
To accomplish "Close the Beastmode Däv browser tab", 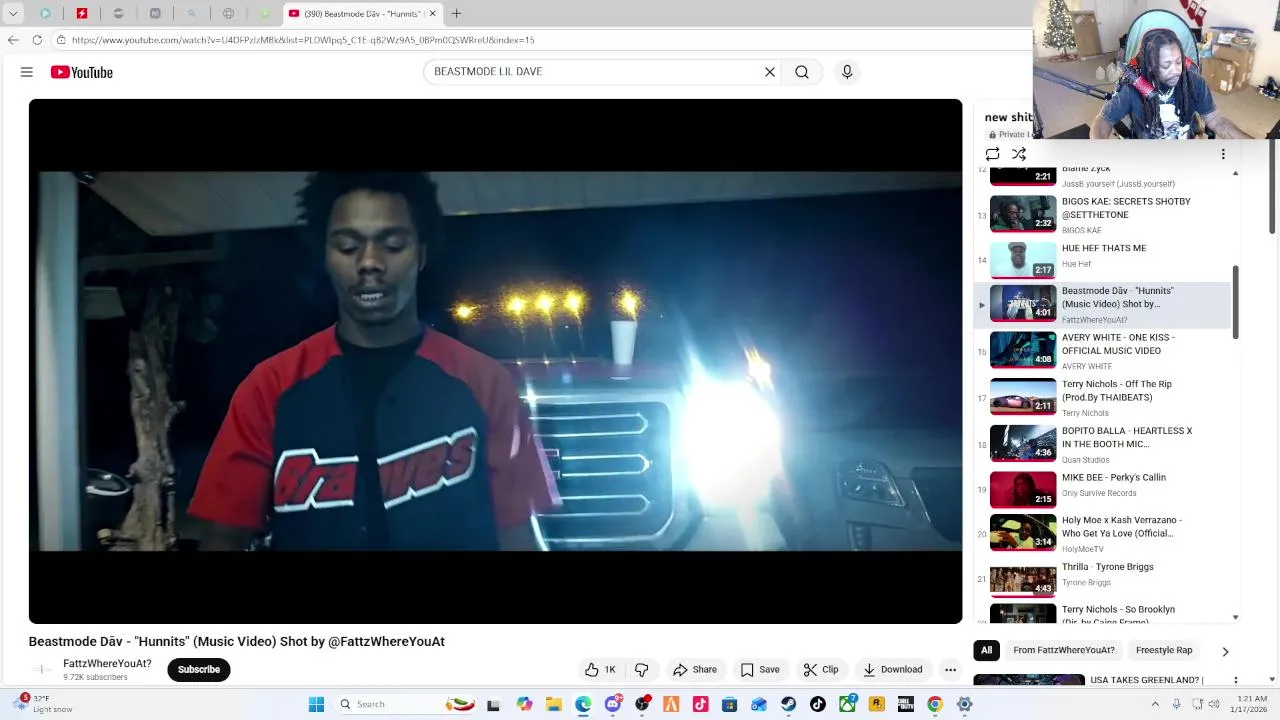I will pos(432,14).
